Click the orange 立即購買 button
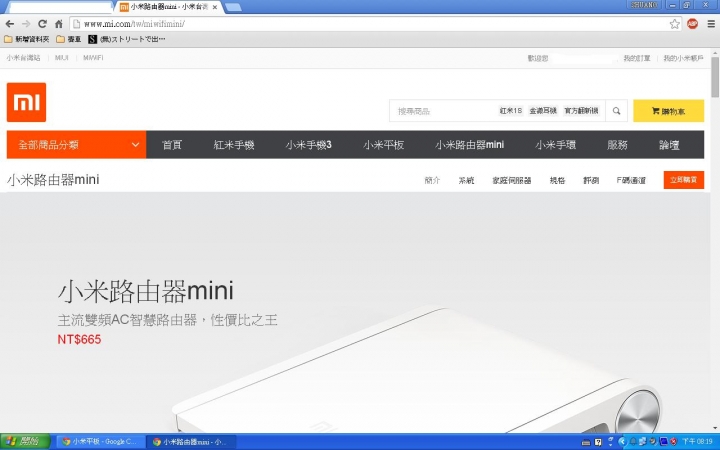The height and width of the screenshot is (450, 720). coord(683,180)
